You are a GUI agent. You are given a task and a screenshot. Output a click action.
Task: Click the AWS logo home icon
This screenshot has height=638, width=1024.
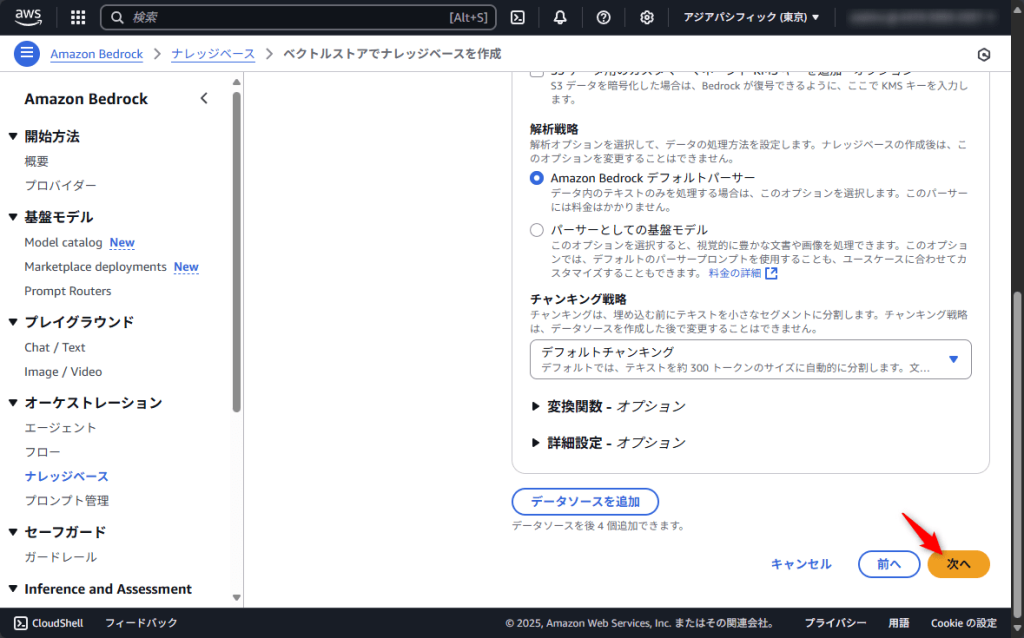28,17
